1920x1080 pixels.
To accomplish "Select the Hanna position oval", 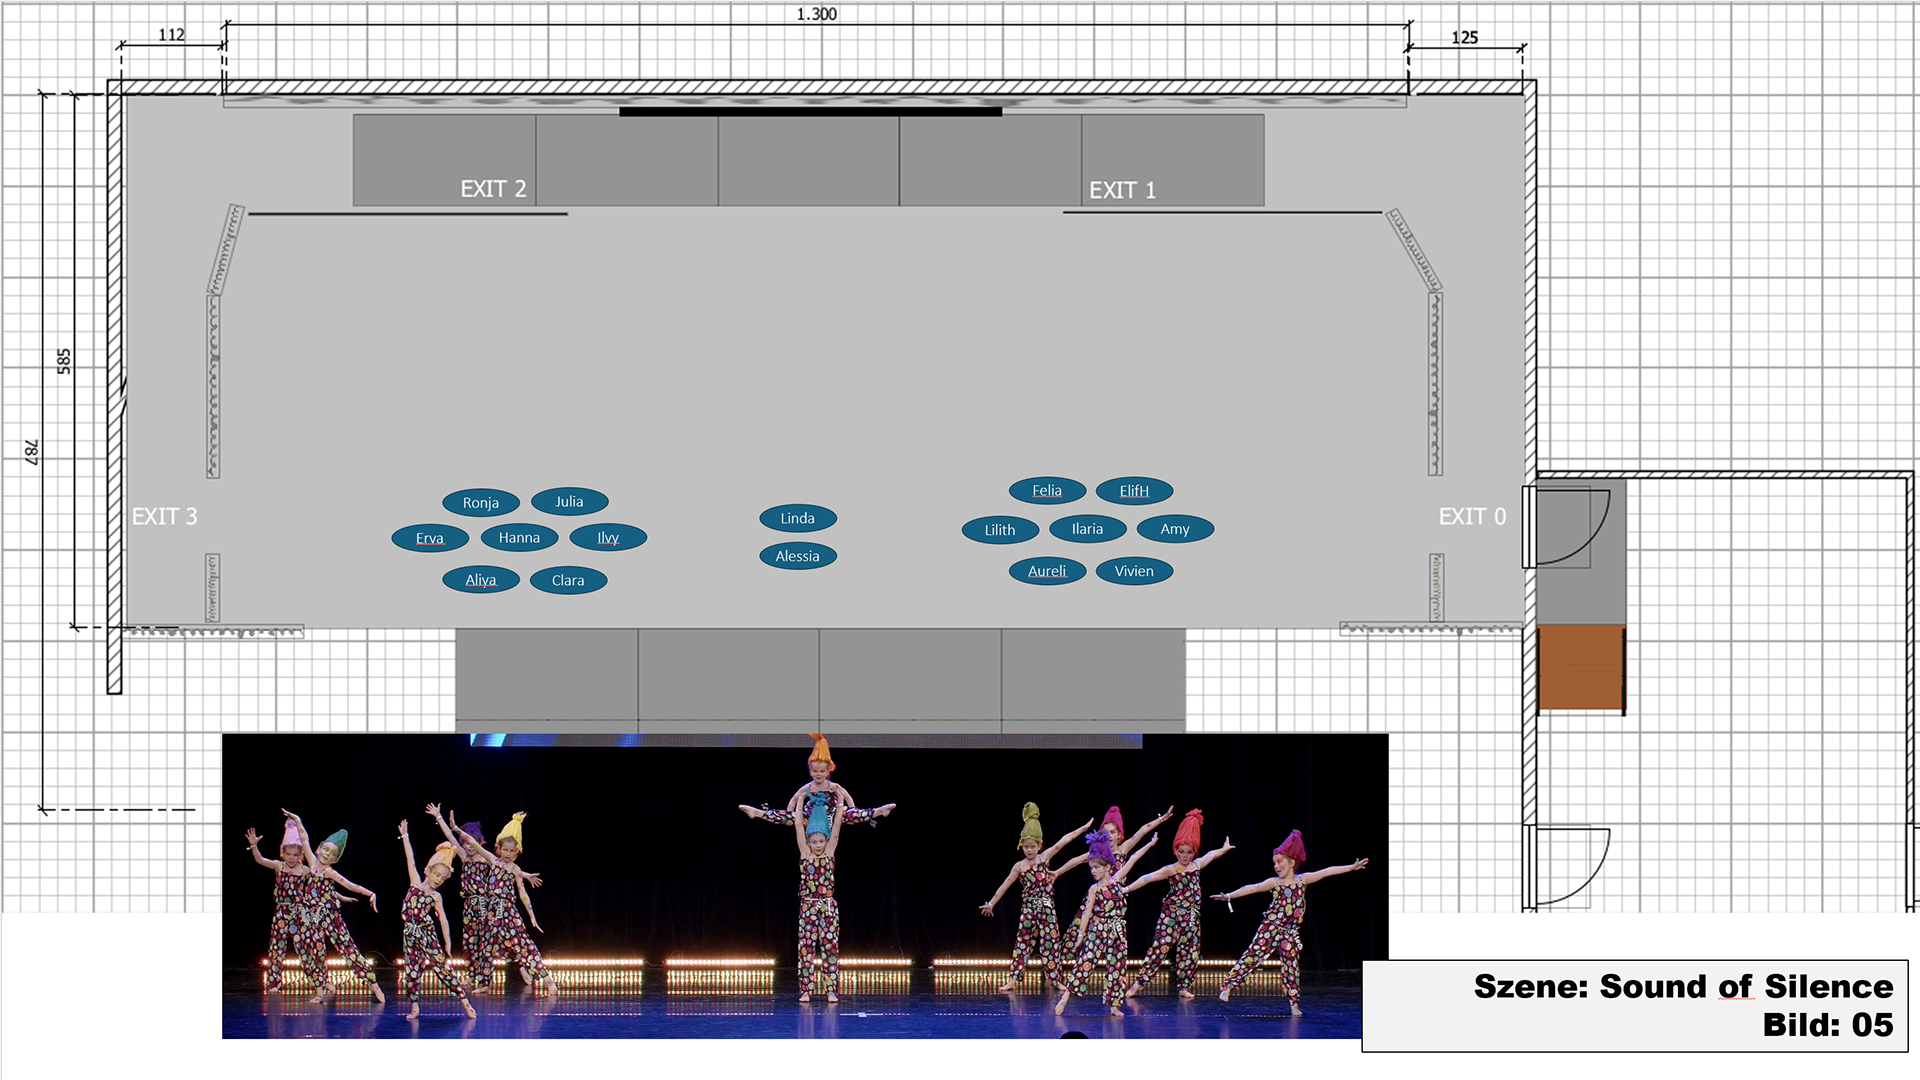I will (519, 537).
